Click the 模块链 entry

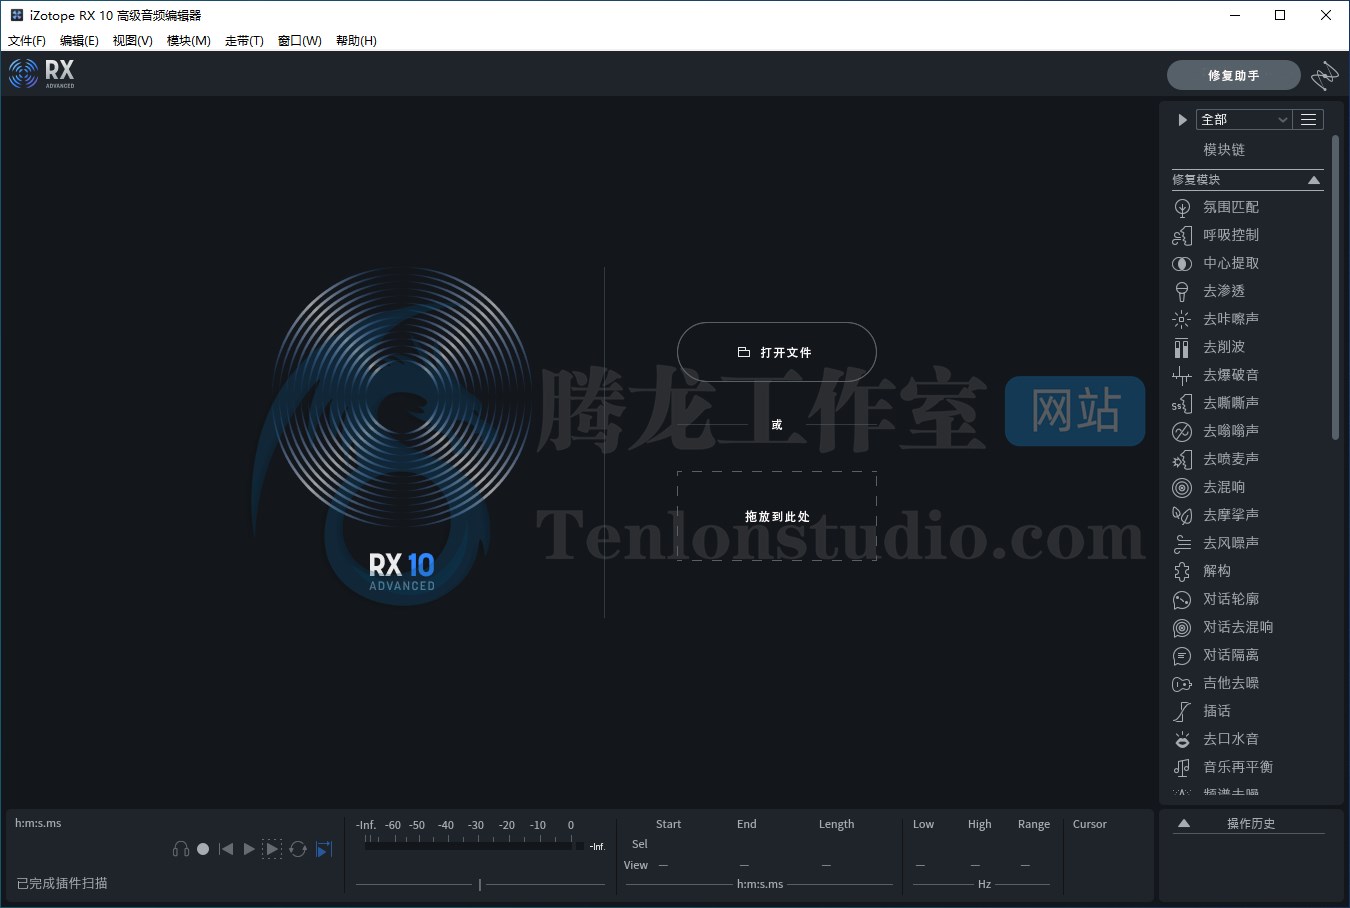click(1224, 150)
